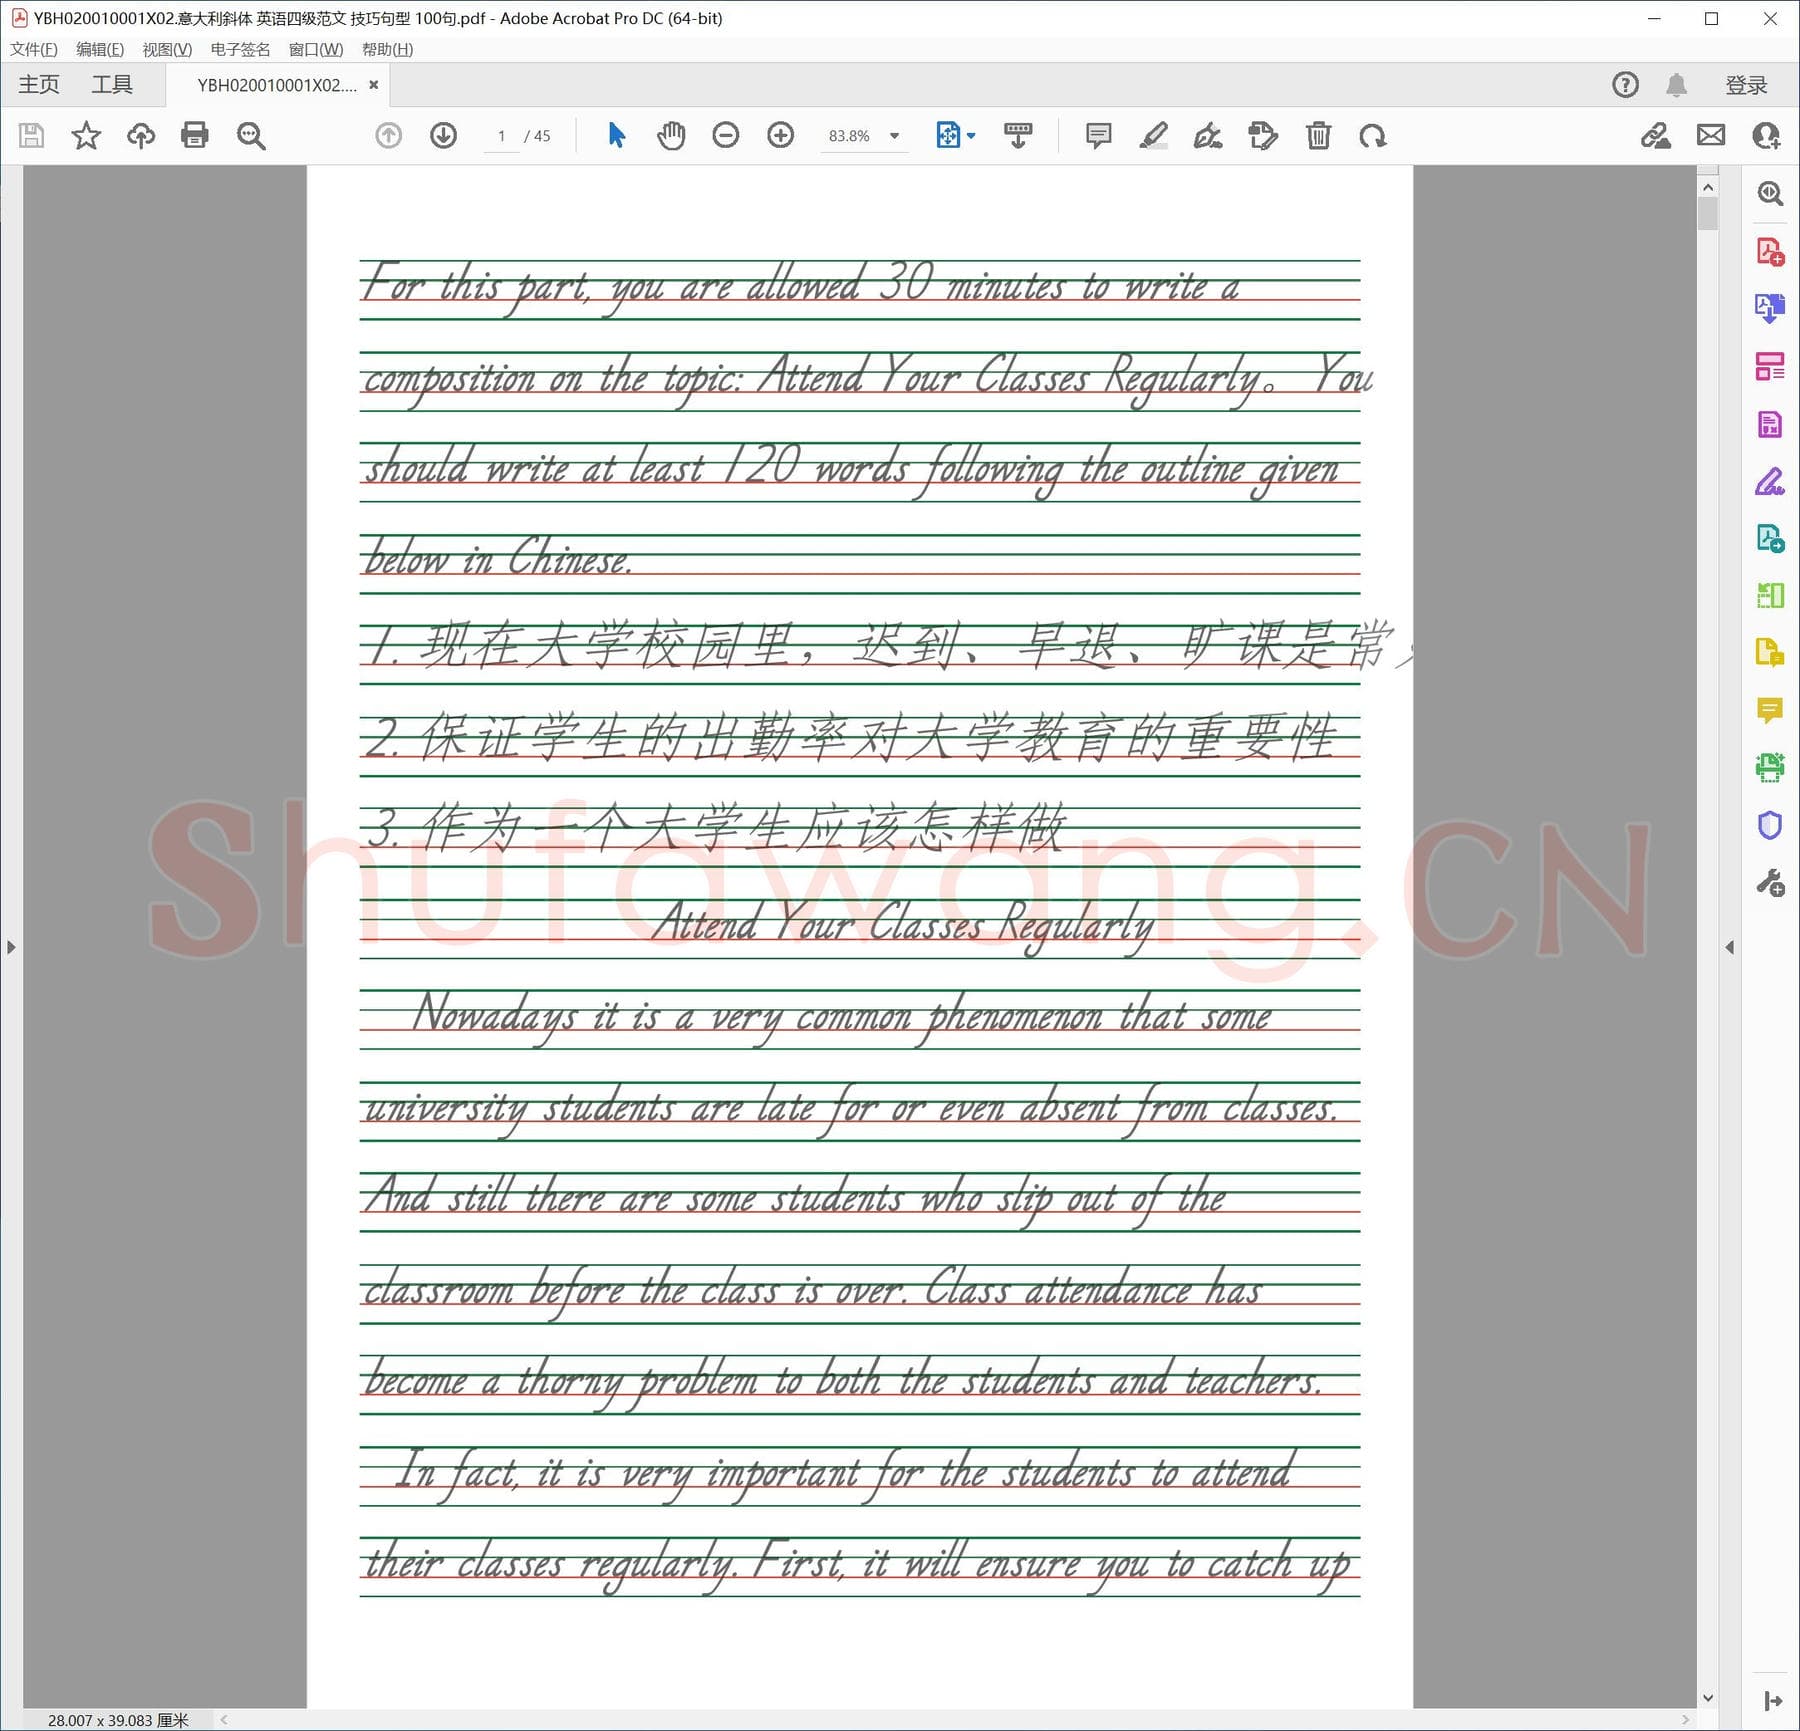Open purple Edit PDF sidebar icon

(1770, 424)
